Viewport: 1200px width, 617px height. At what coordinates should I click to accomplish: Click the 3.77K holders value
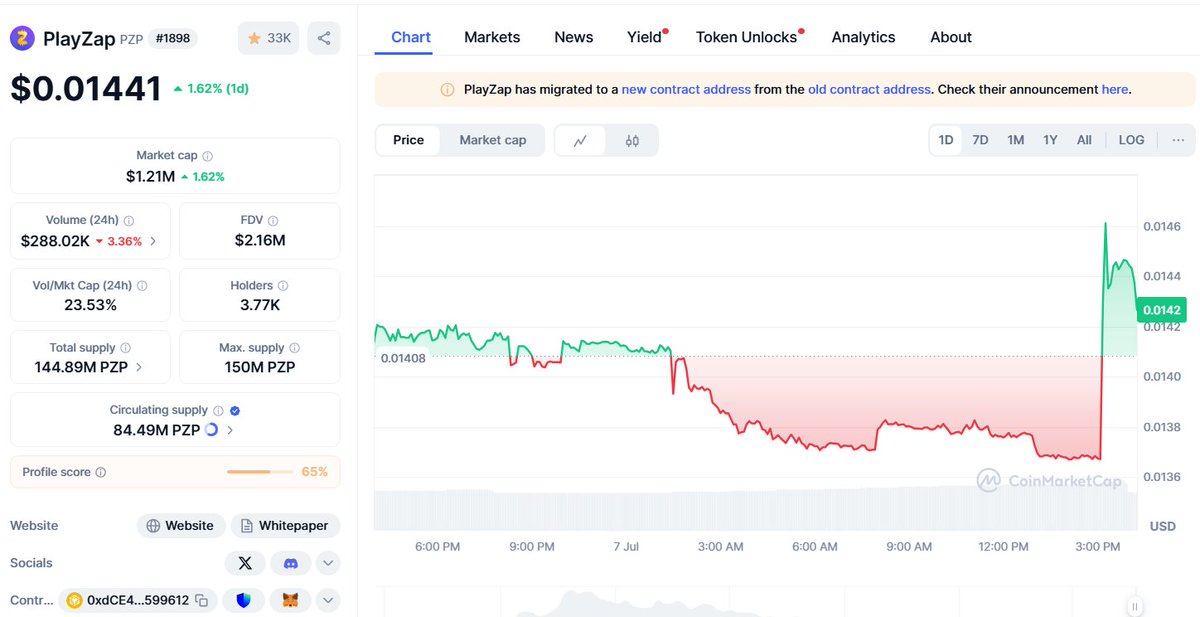pyautogui.click(x=259, y=304)
